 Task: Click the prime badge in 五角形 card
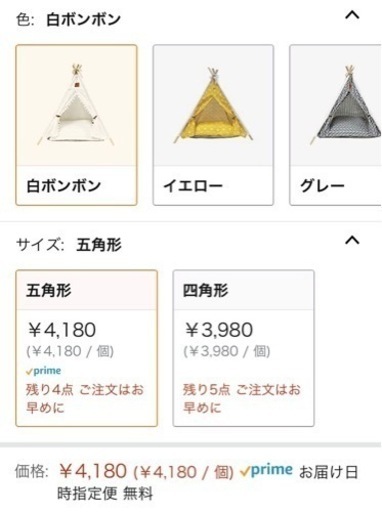(44, 371)
